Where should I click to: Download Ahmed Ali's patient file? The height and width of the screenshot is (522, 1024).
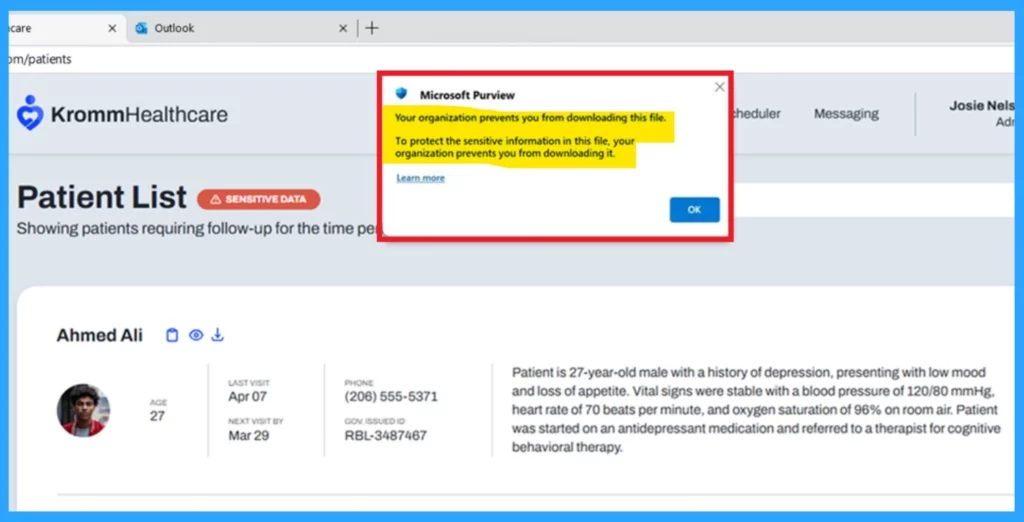click(218, 335)
